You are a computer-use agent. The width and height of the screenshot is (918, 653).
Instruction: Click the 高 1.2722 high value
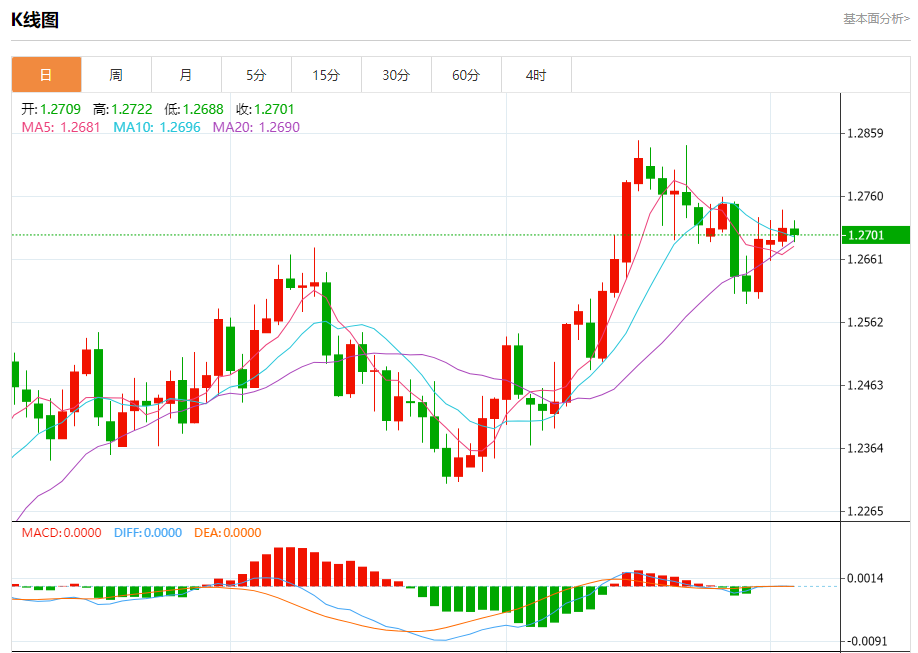(122, 109)
